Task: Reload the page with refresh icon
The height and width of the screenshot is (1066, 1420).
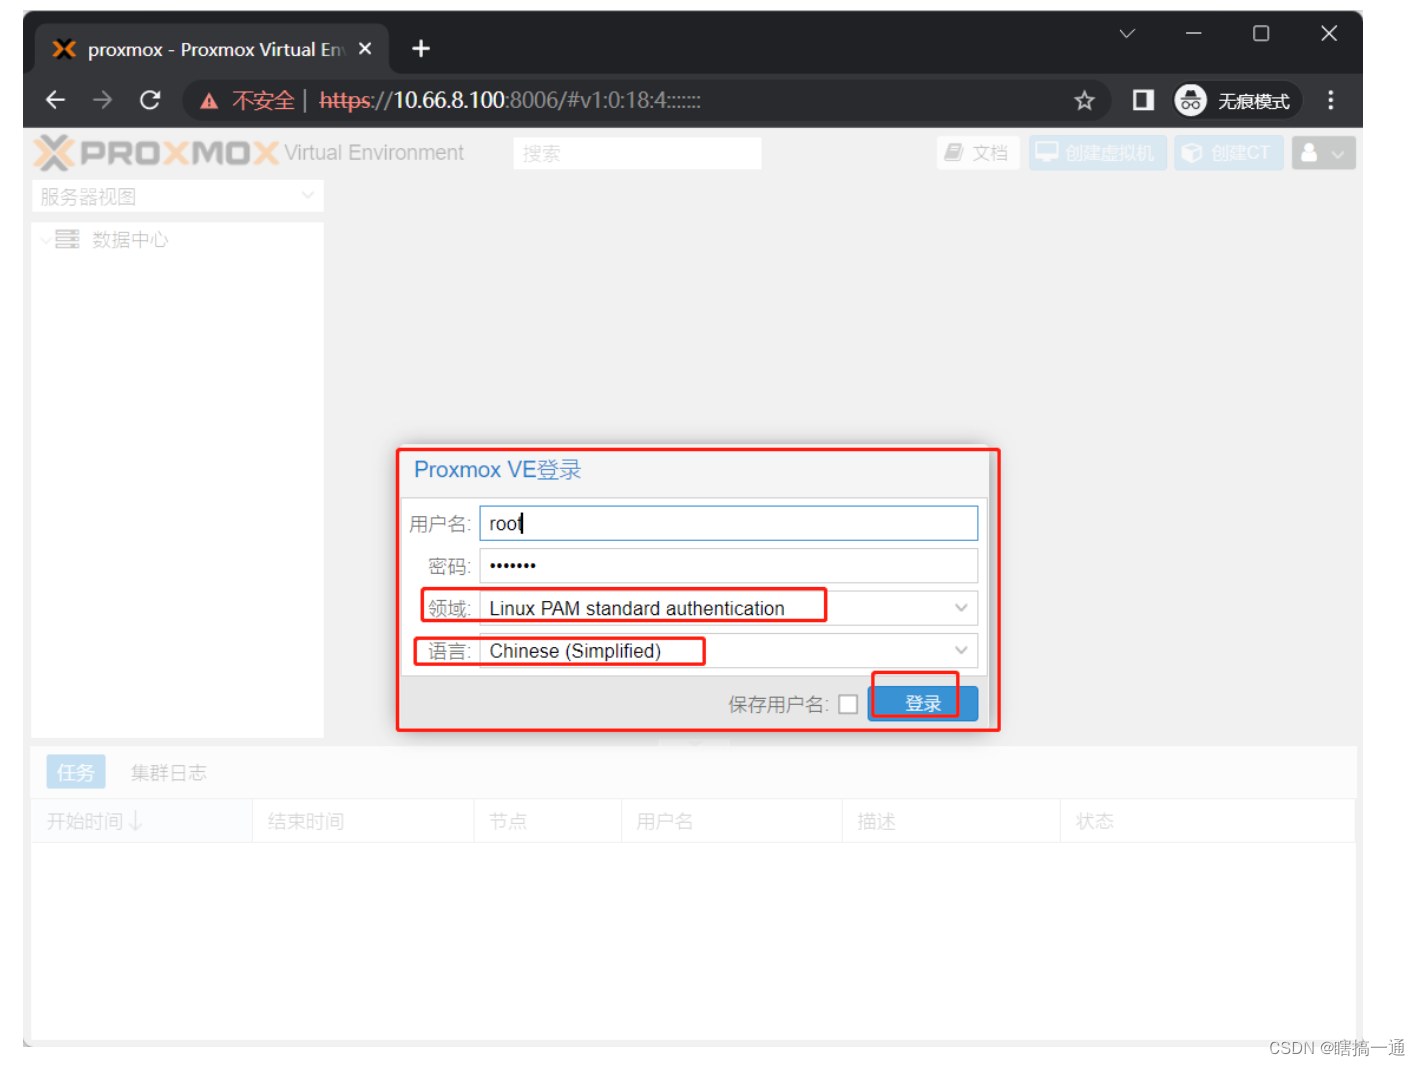Action: 150,100
